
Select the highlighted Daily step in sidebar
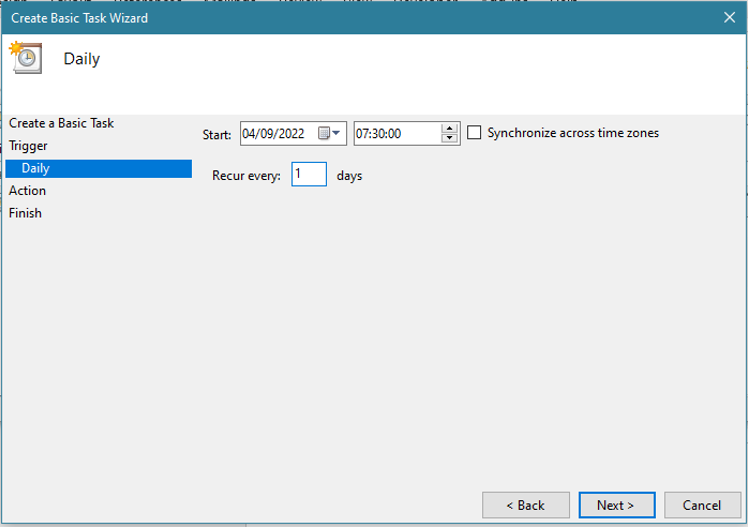(36, 168)
